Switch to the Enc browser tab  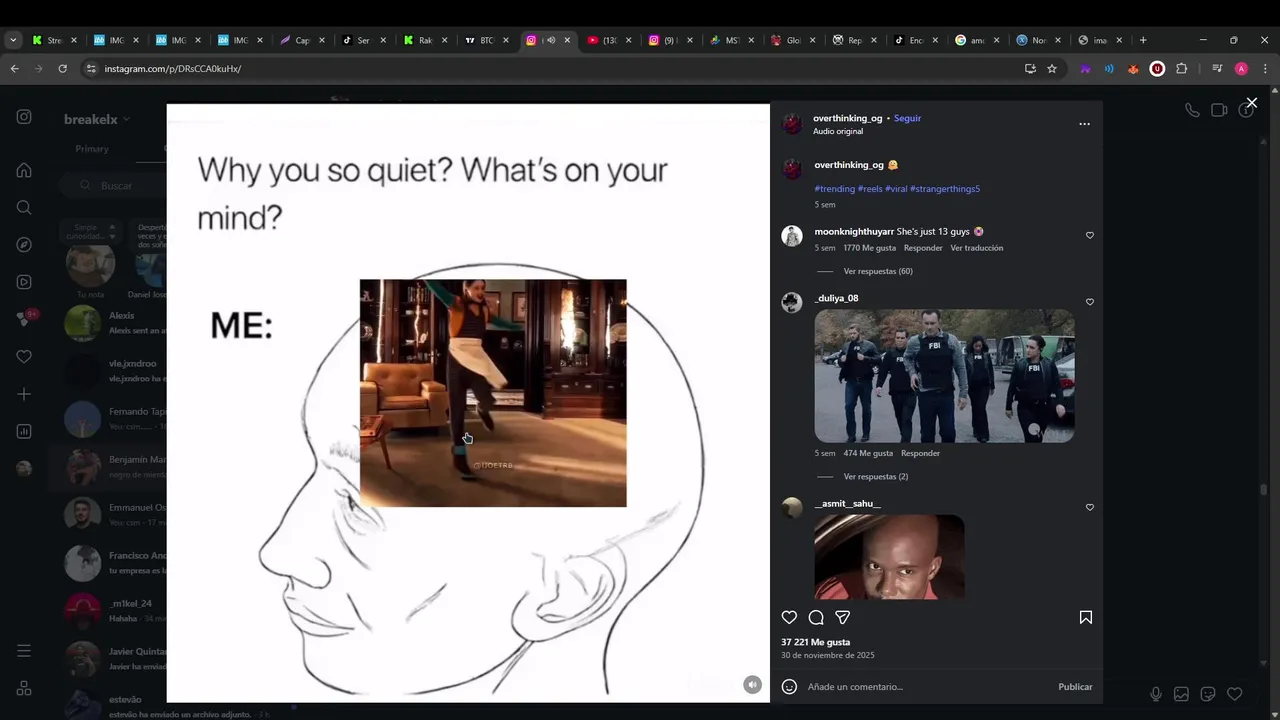[915, 40]
